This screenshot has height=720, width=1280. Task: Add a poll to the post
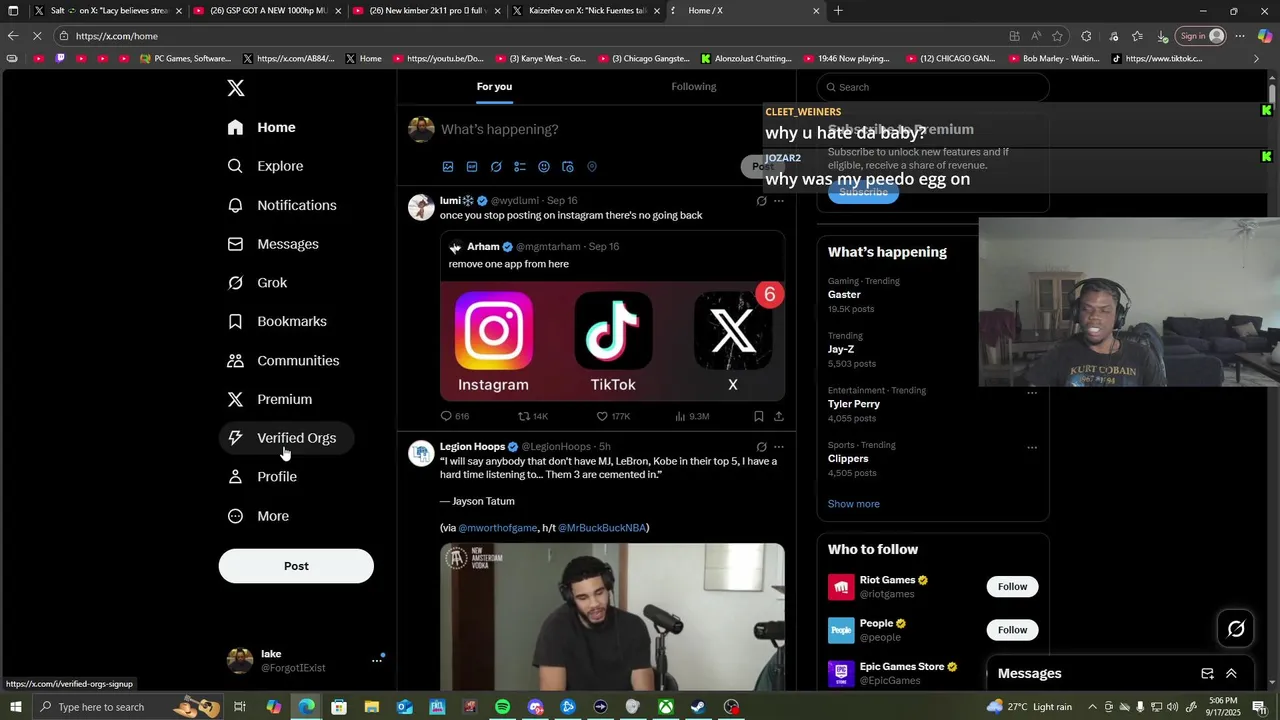(520, 167)
